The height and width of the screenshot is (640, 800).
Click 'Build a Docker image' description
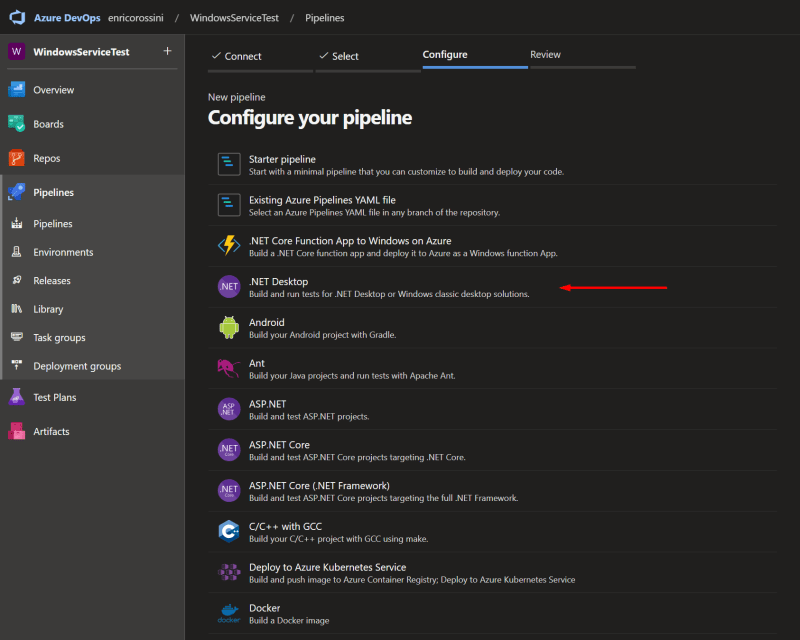[x=289, y=621]
